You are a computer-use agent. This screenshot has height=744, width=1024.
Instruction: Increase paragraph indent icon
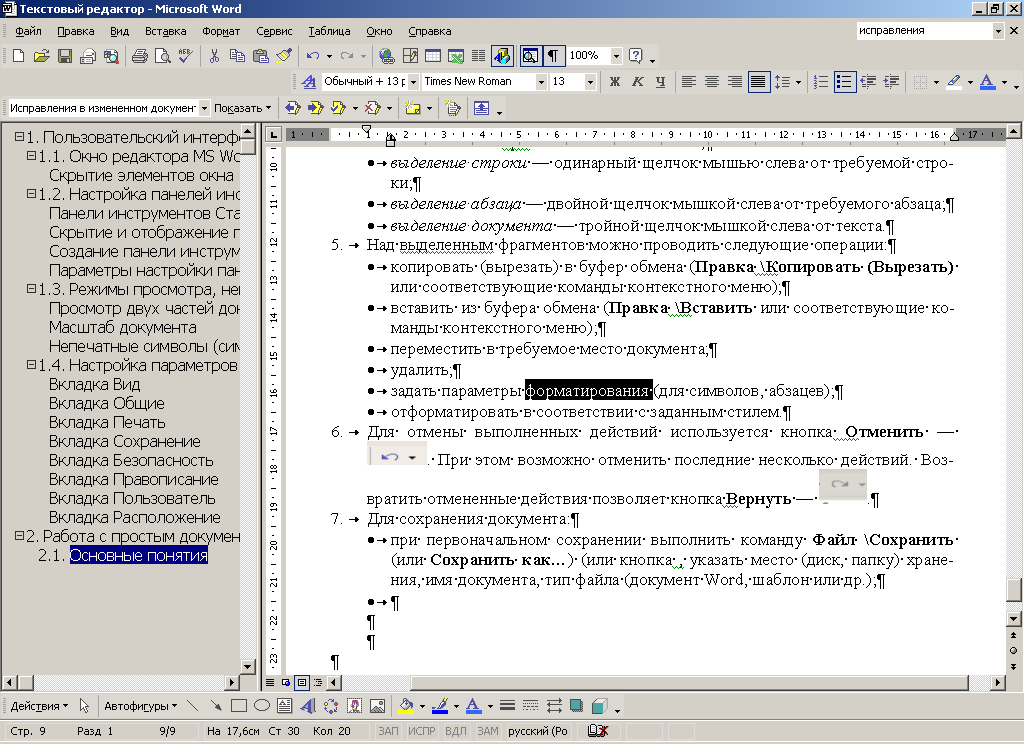point(891,82)
